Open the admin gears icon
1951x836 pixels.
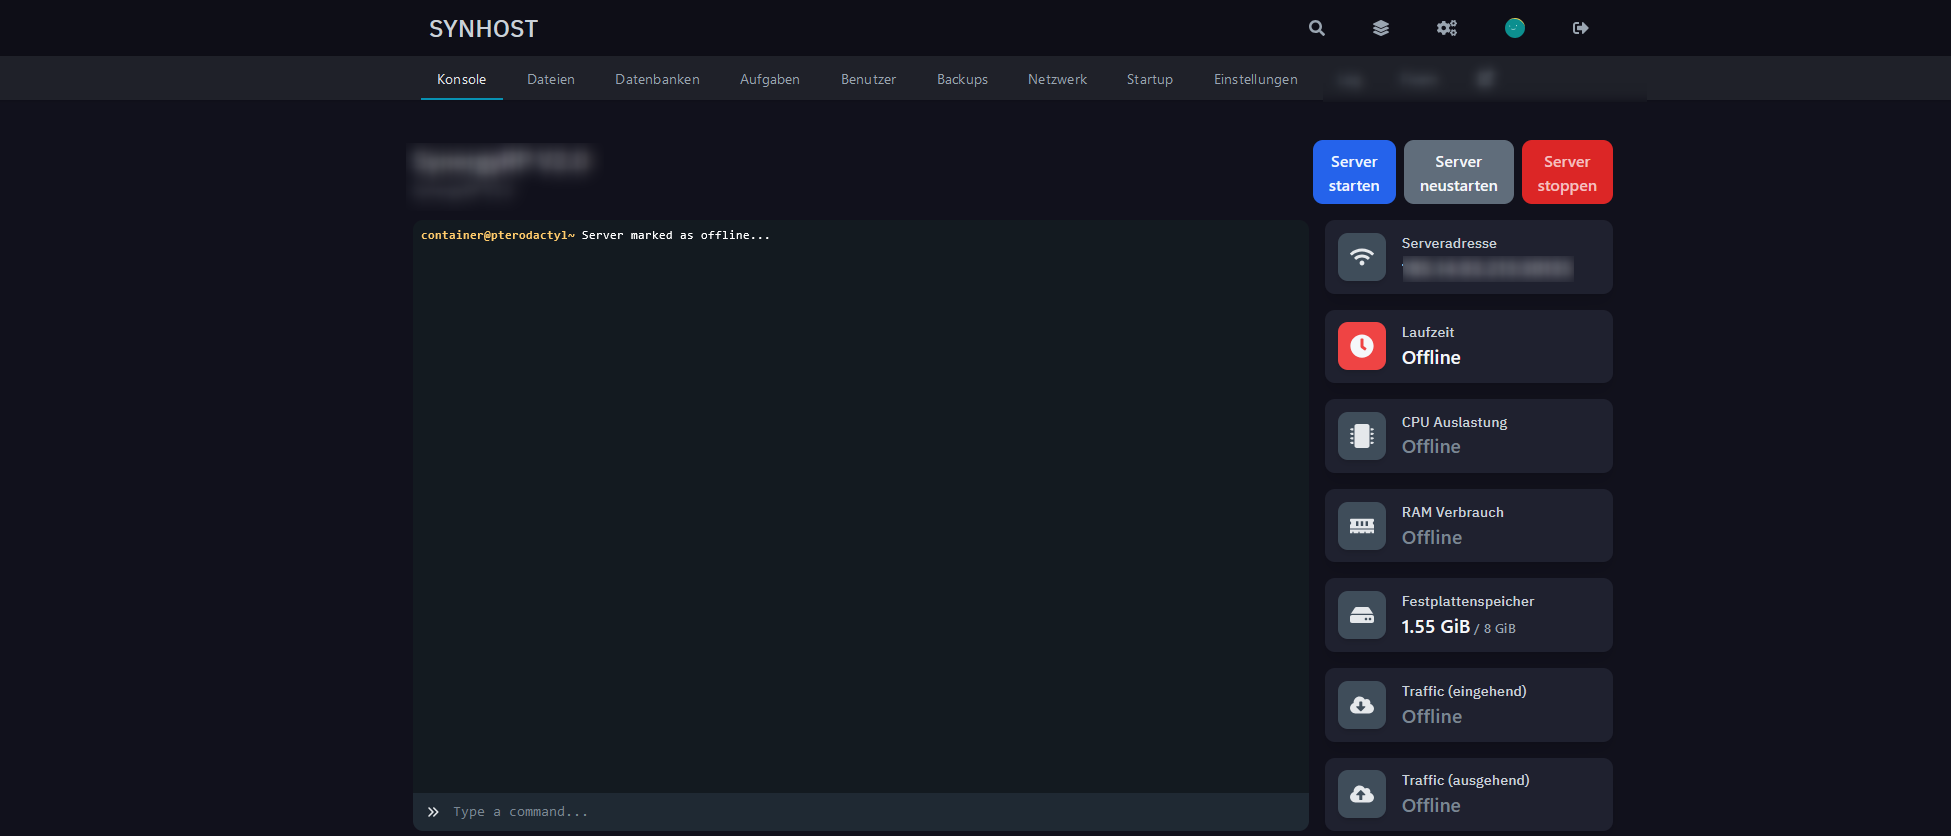(x=1447, y=28)
